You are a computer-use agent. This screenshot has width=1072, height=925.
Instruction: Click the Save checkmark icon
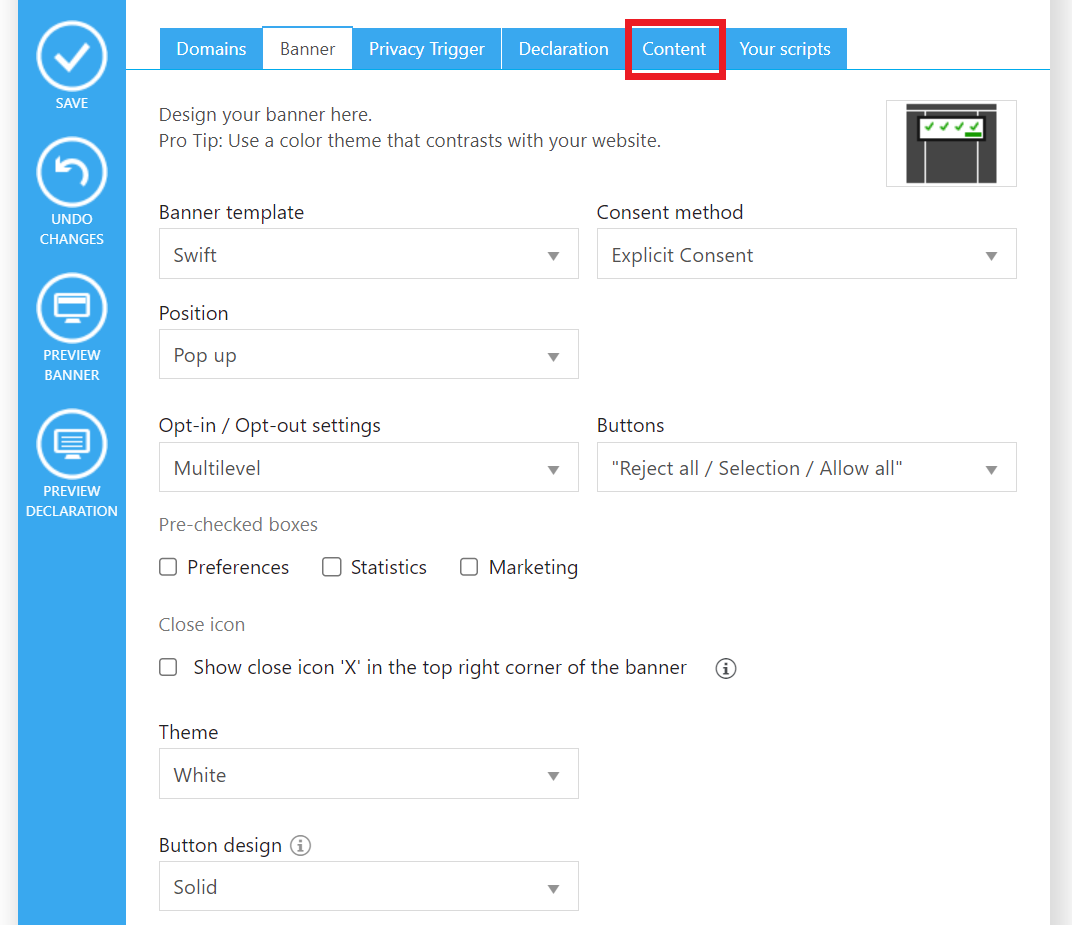(71, 58)
